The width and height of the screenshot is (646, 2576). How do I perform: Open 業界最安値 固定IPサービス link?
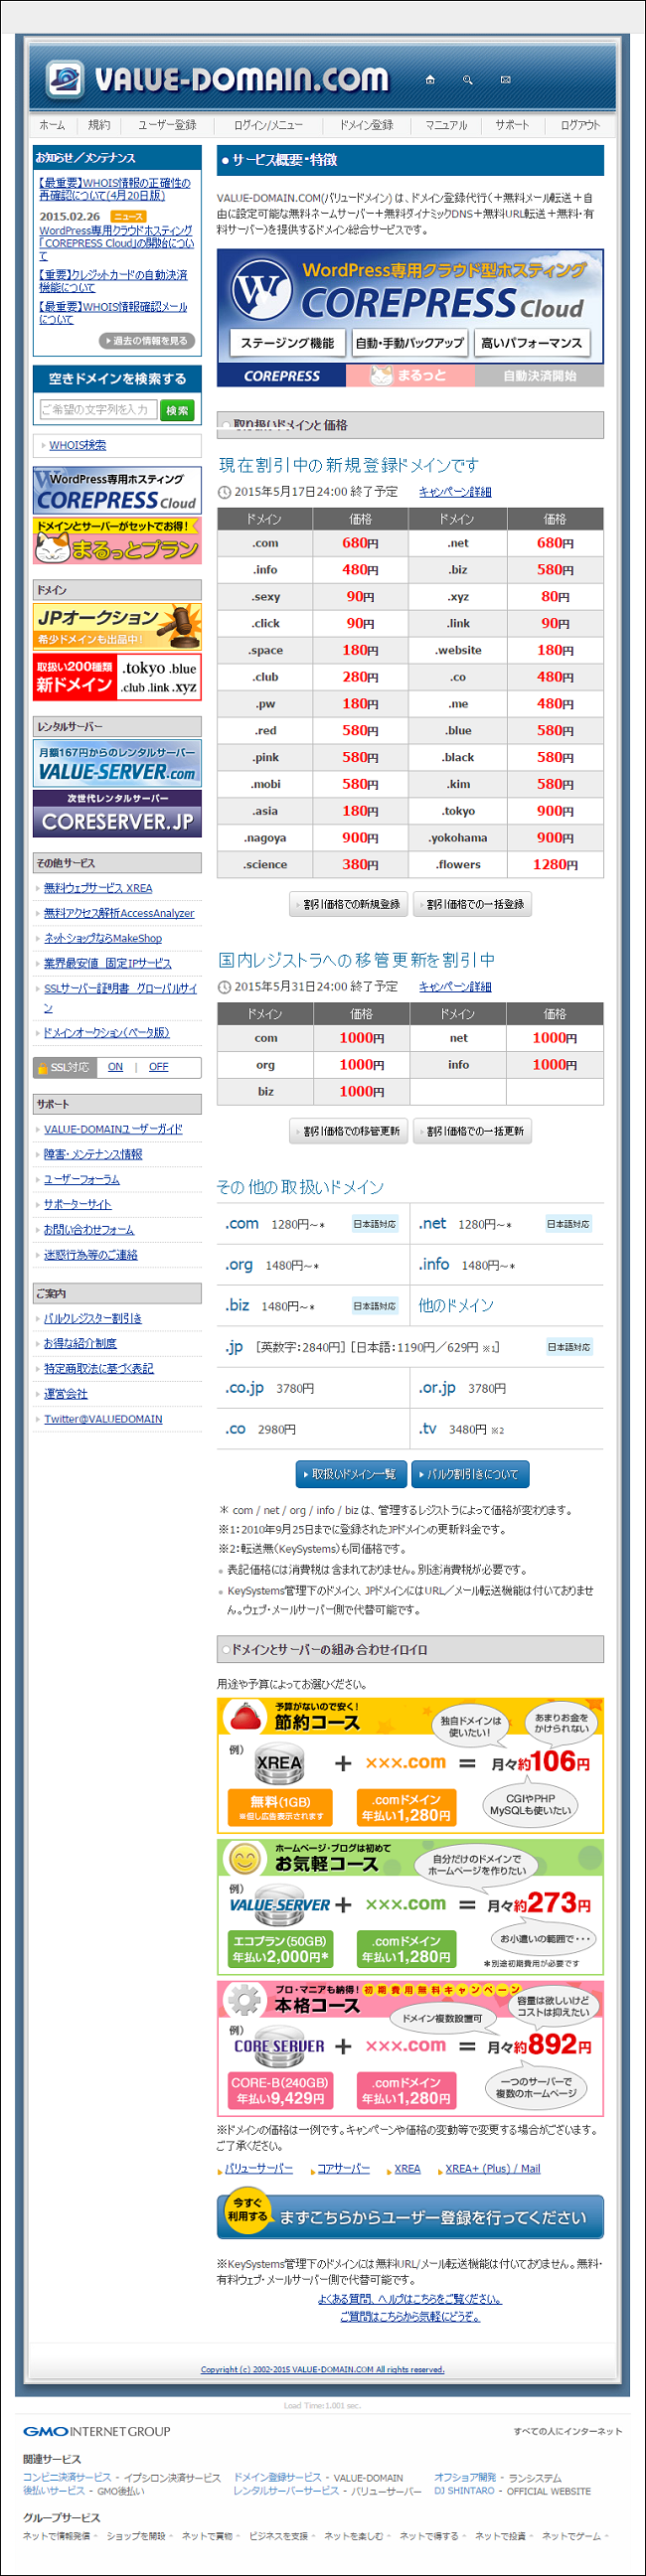(108, 963)
